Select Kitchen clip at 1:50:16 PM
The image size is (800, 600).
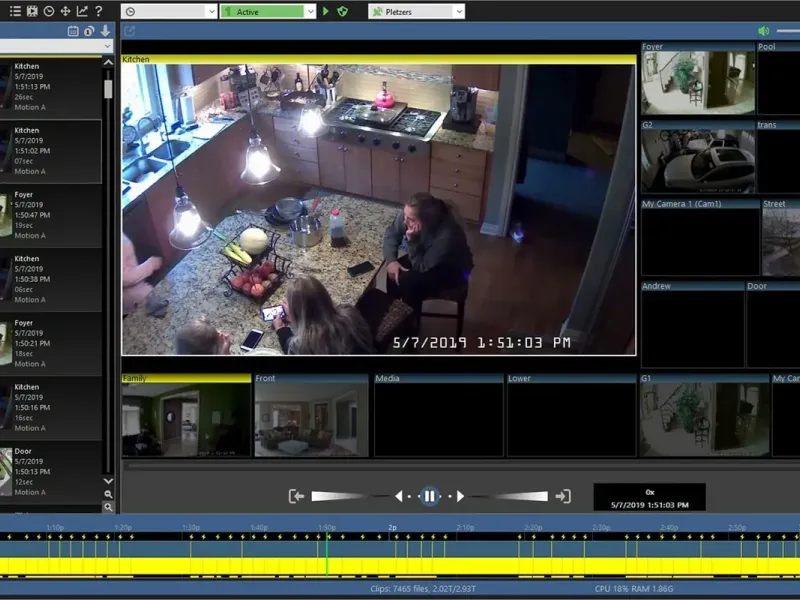[51, 408]
